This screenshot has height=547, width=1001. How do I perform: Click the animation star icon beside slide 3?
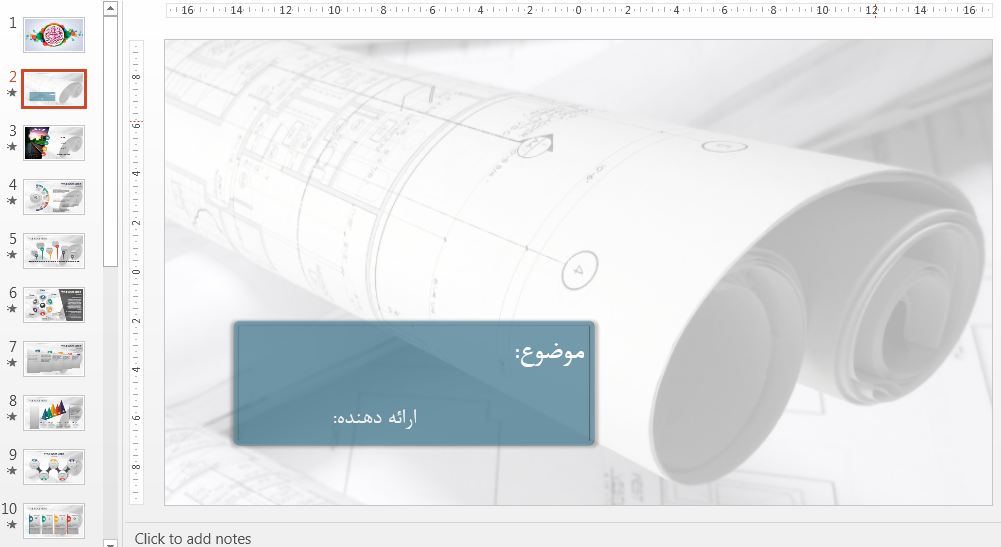click(11, 147)
